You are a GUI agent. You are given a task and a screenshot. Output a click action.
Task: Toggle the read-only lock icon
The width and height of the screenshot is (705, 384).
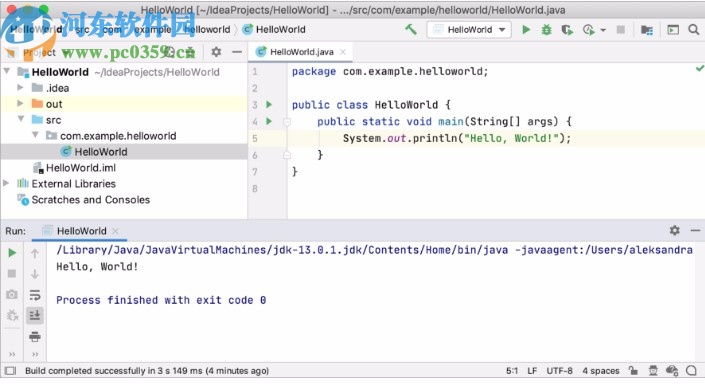coord(634,371)
